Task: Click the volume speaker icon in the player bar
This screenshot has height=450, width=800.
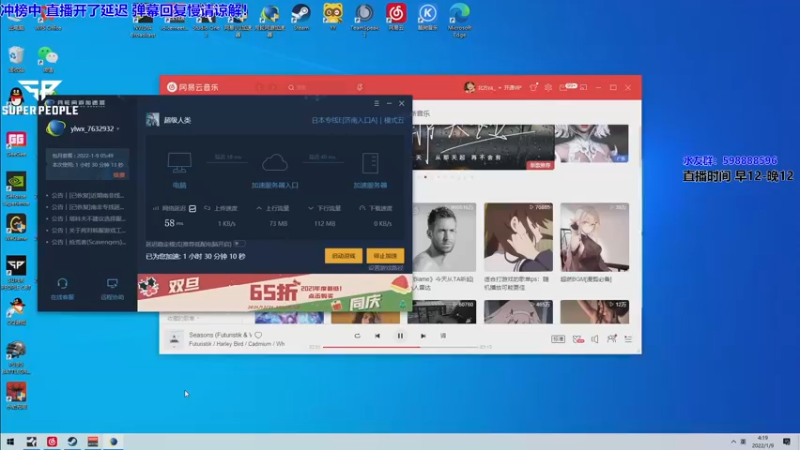Action: point(594,339)
